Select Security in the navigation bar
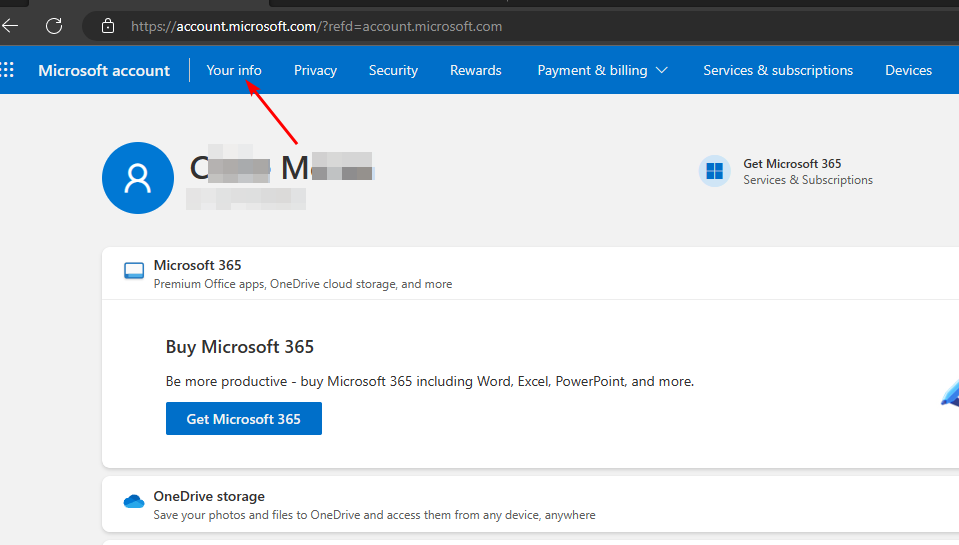Viewport: 959px width, 545px height. click(x=393, y=70)
